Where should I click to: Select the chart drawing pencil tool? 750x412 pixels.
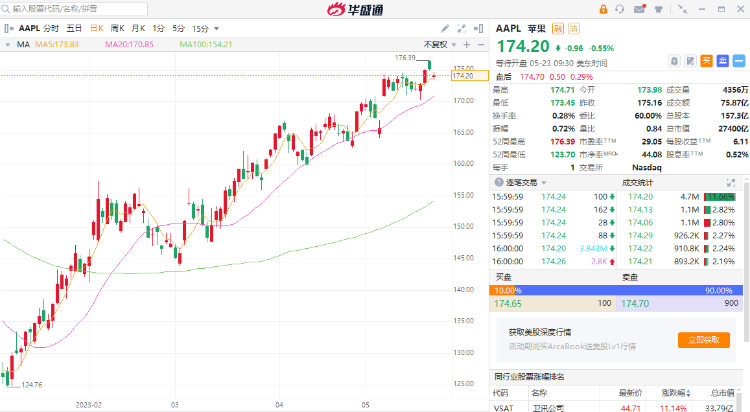coord(445,29)
